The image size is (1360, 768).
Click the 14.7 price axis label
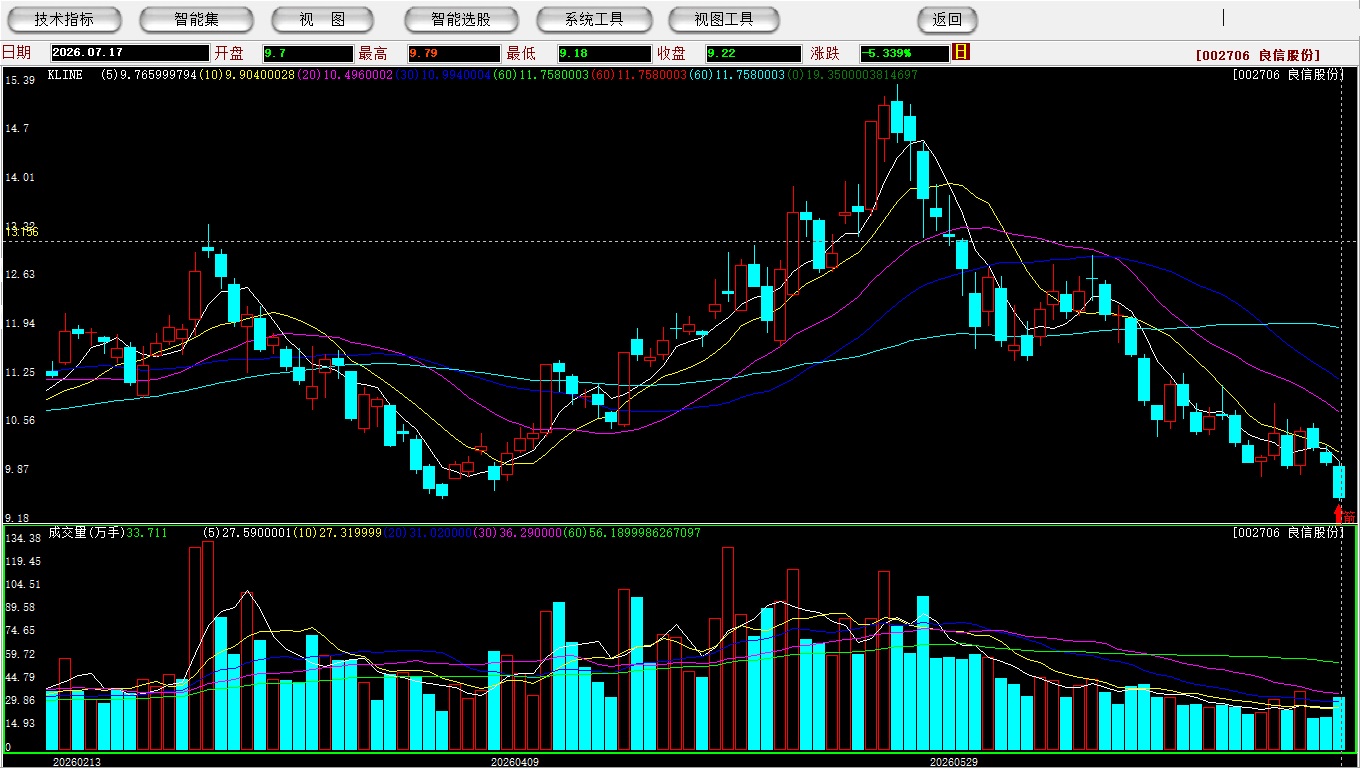pyautogui.click(x=16, y=128)
